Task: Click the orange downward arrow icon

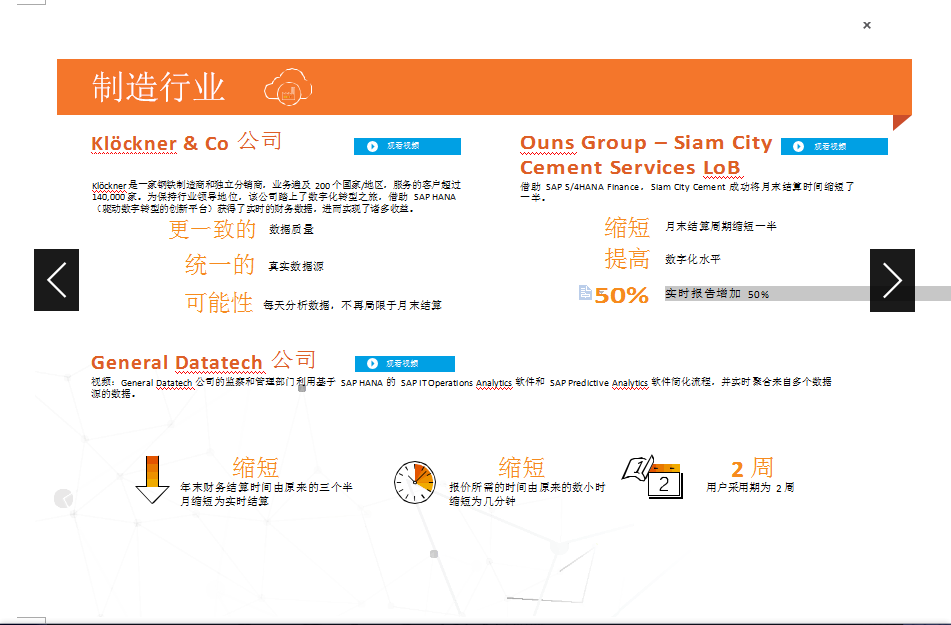Action: (152, 479)
